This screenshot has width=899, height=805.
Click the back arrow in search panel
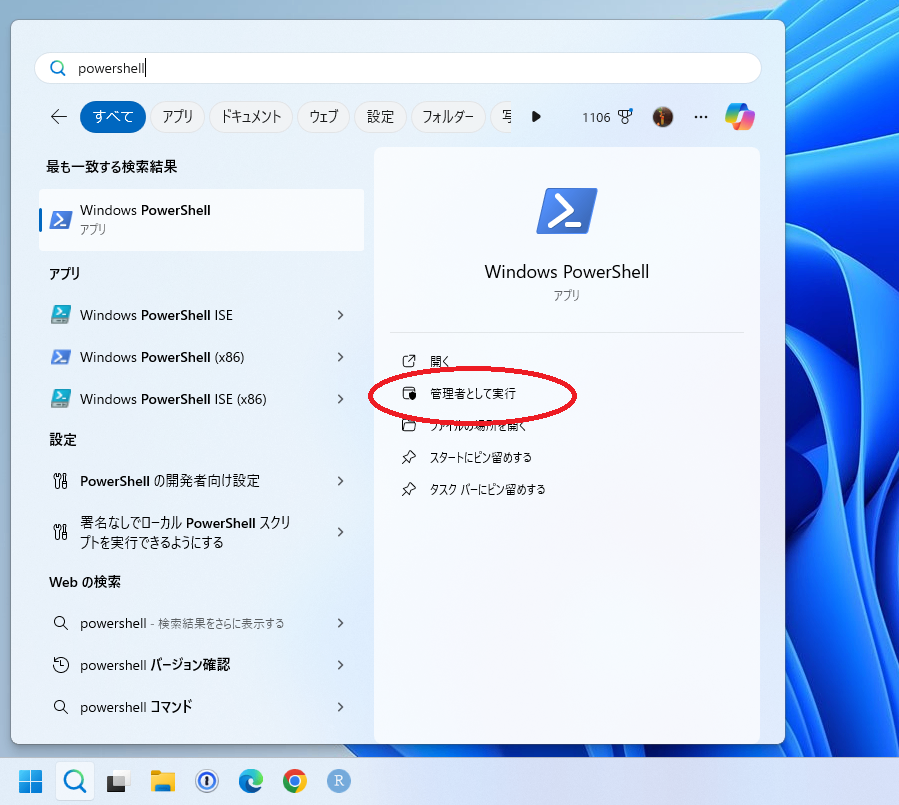click(x=59, y=117)
